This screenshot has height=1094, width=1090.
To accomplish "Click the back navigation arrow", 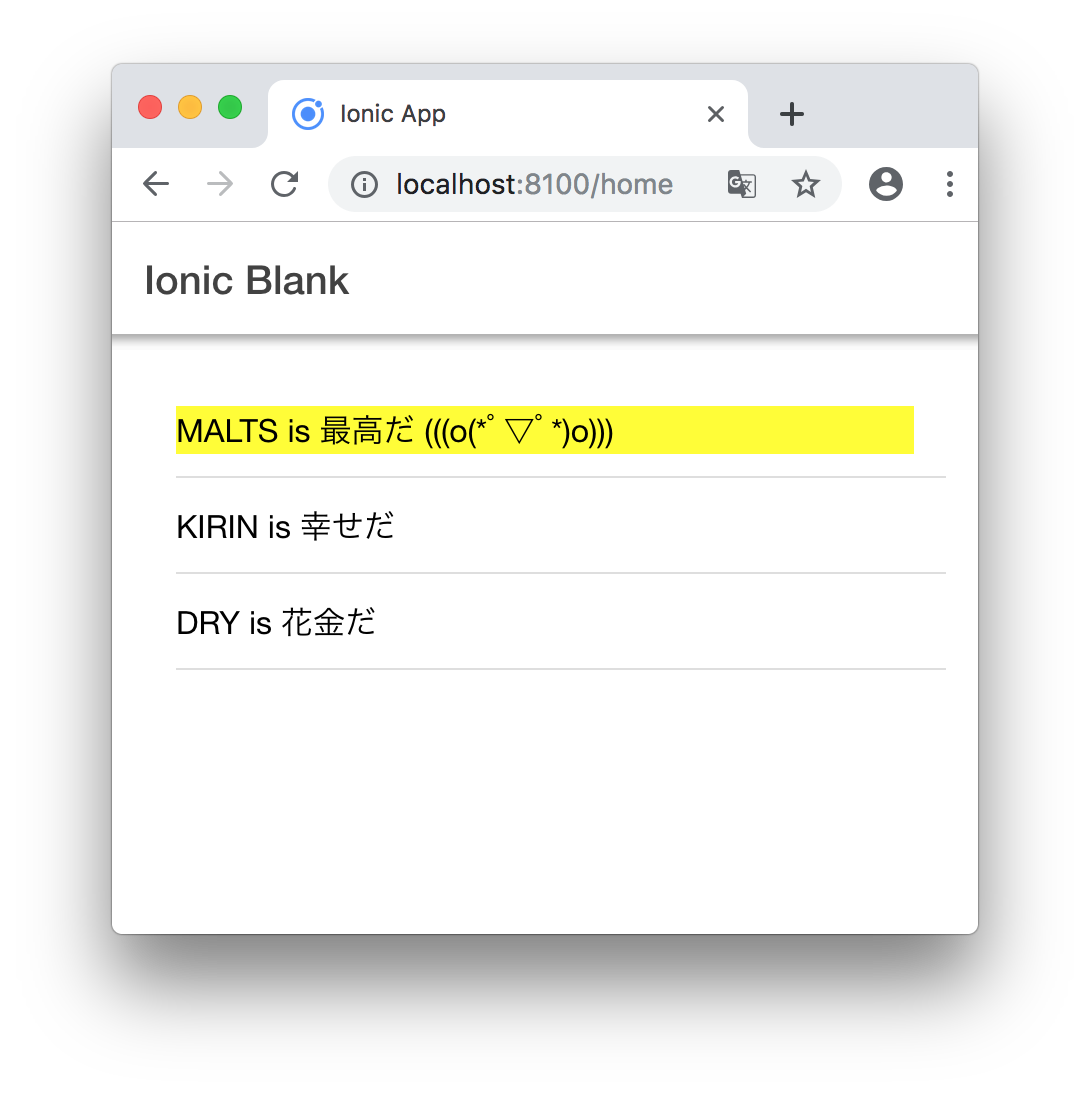I will click(156, 184).
